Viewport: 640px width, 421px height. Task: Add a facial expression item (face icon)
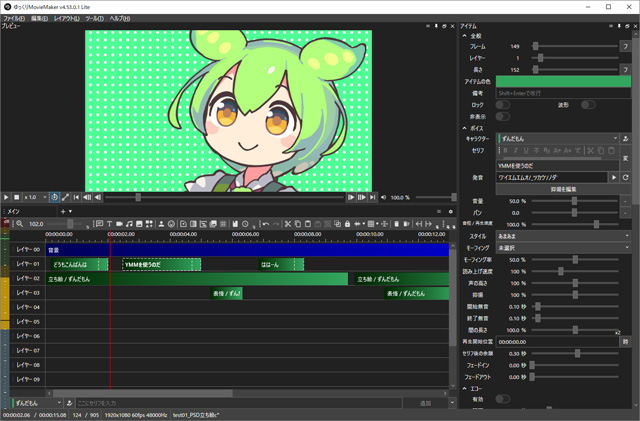(x=171, y=224)
